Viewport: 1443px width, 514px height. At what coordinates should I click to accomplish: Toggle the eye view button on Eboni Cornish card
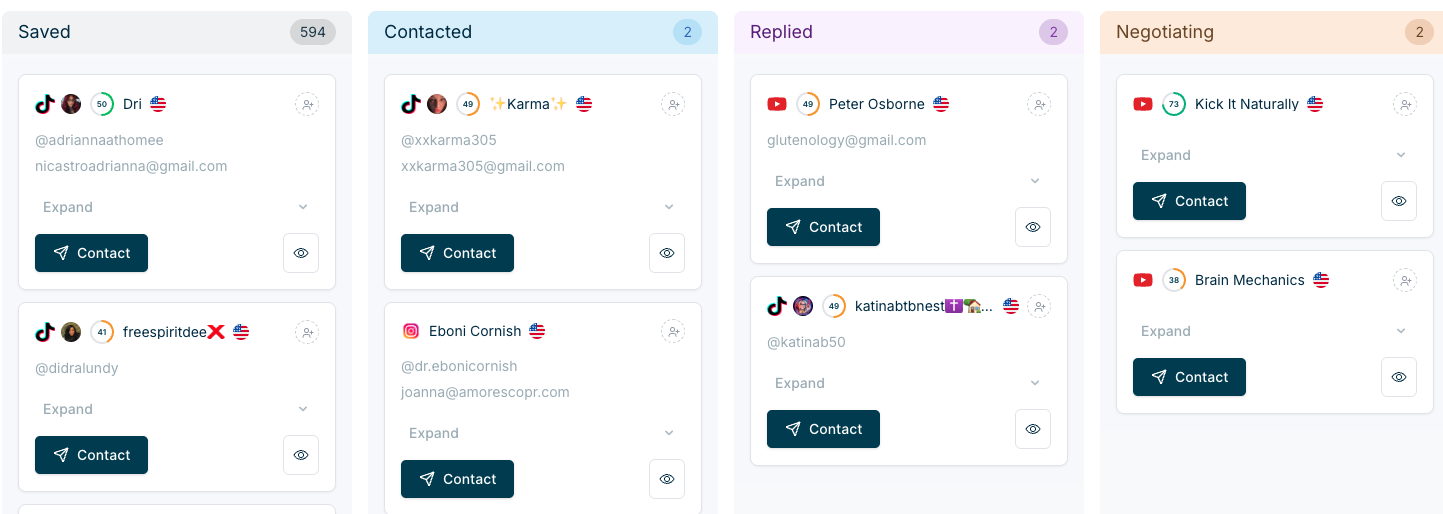pos(667,479)
